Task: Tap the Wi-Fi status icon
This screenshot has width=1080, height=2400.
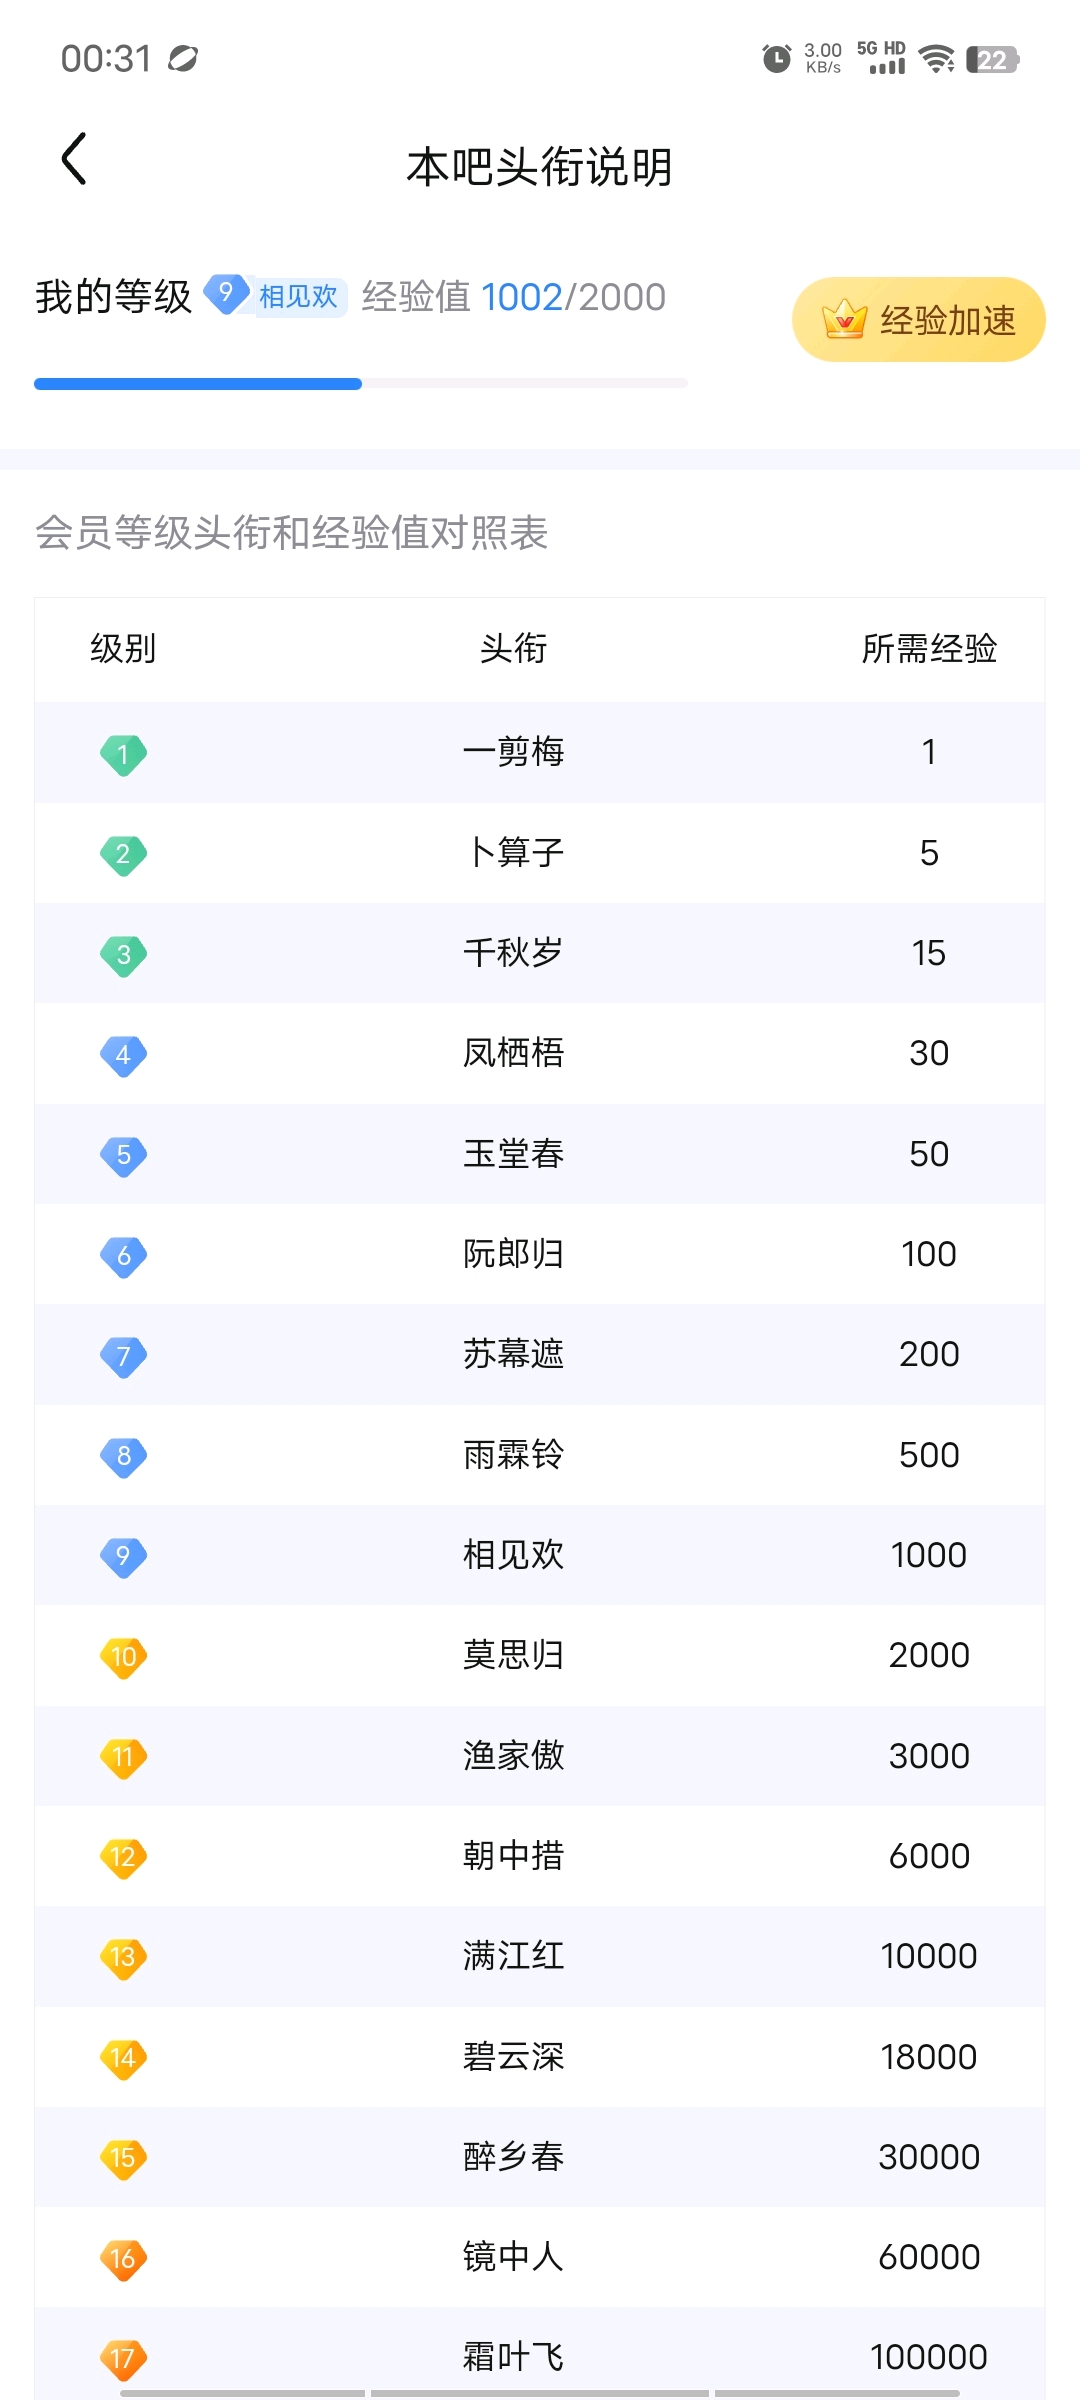Action: coord(937,59)
